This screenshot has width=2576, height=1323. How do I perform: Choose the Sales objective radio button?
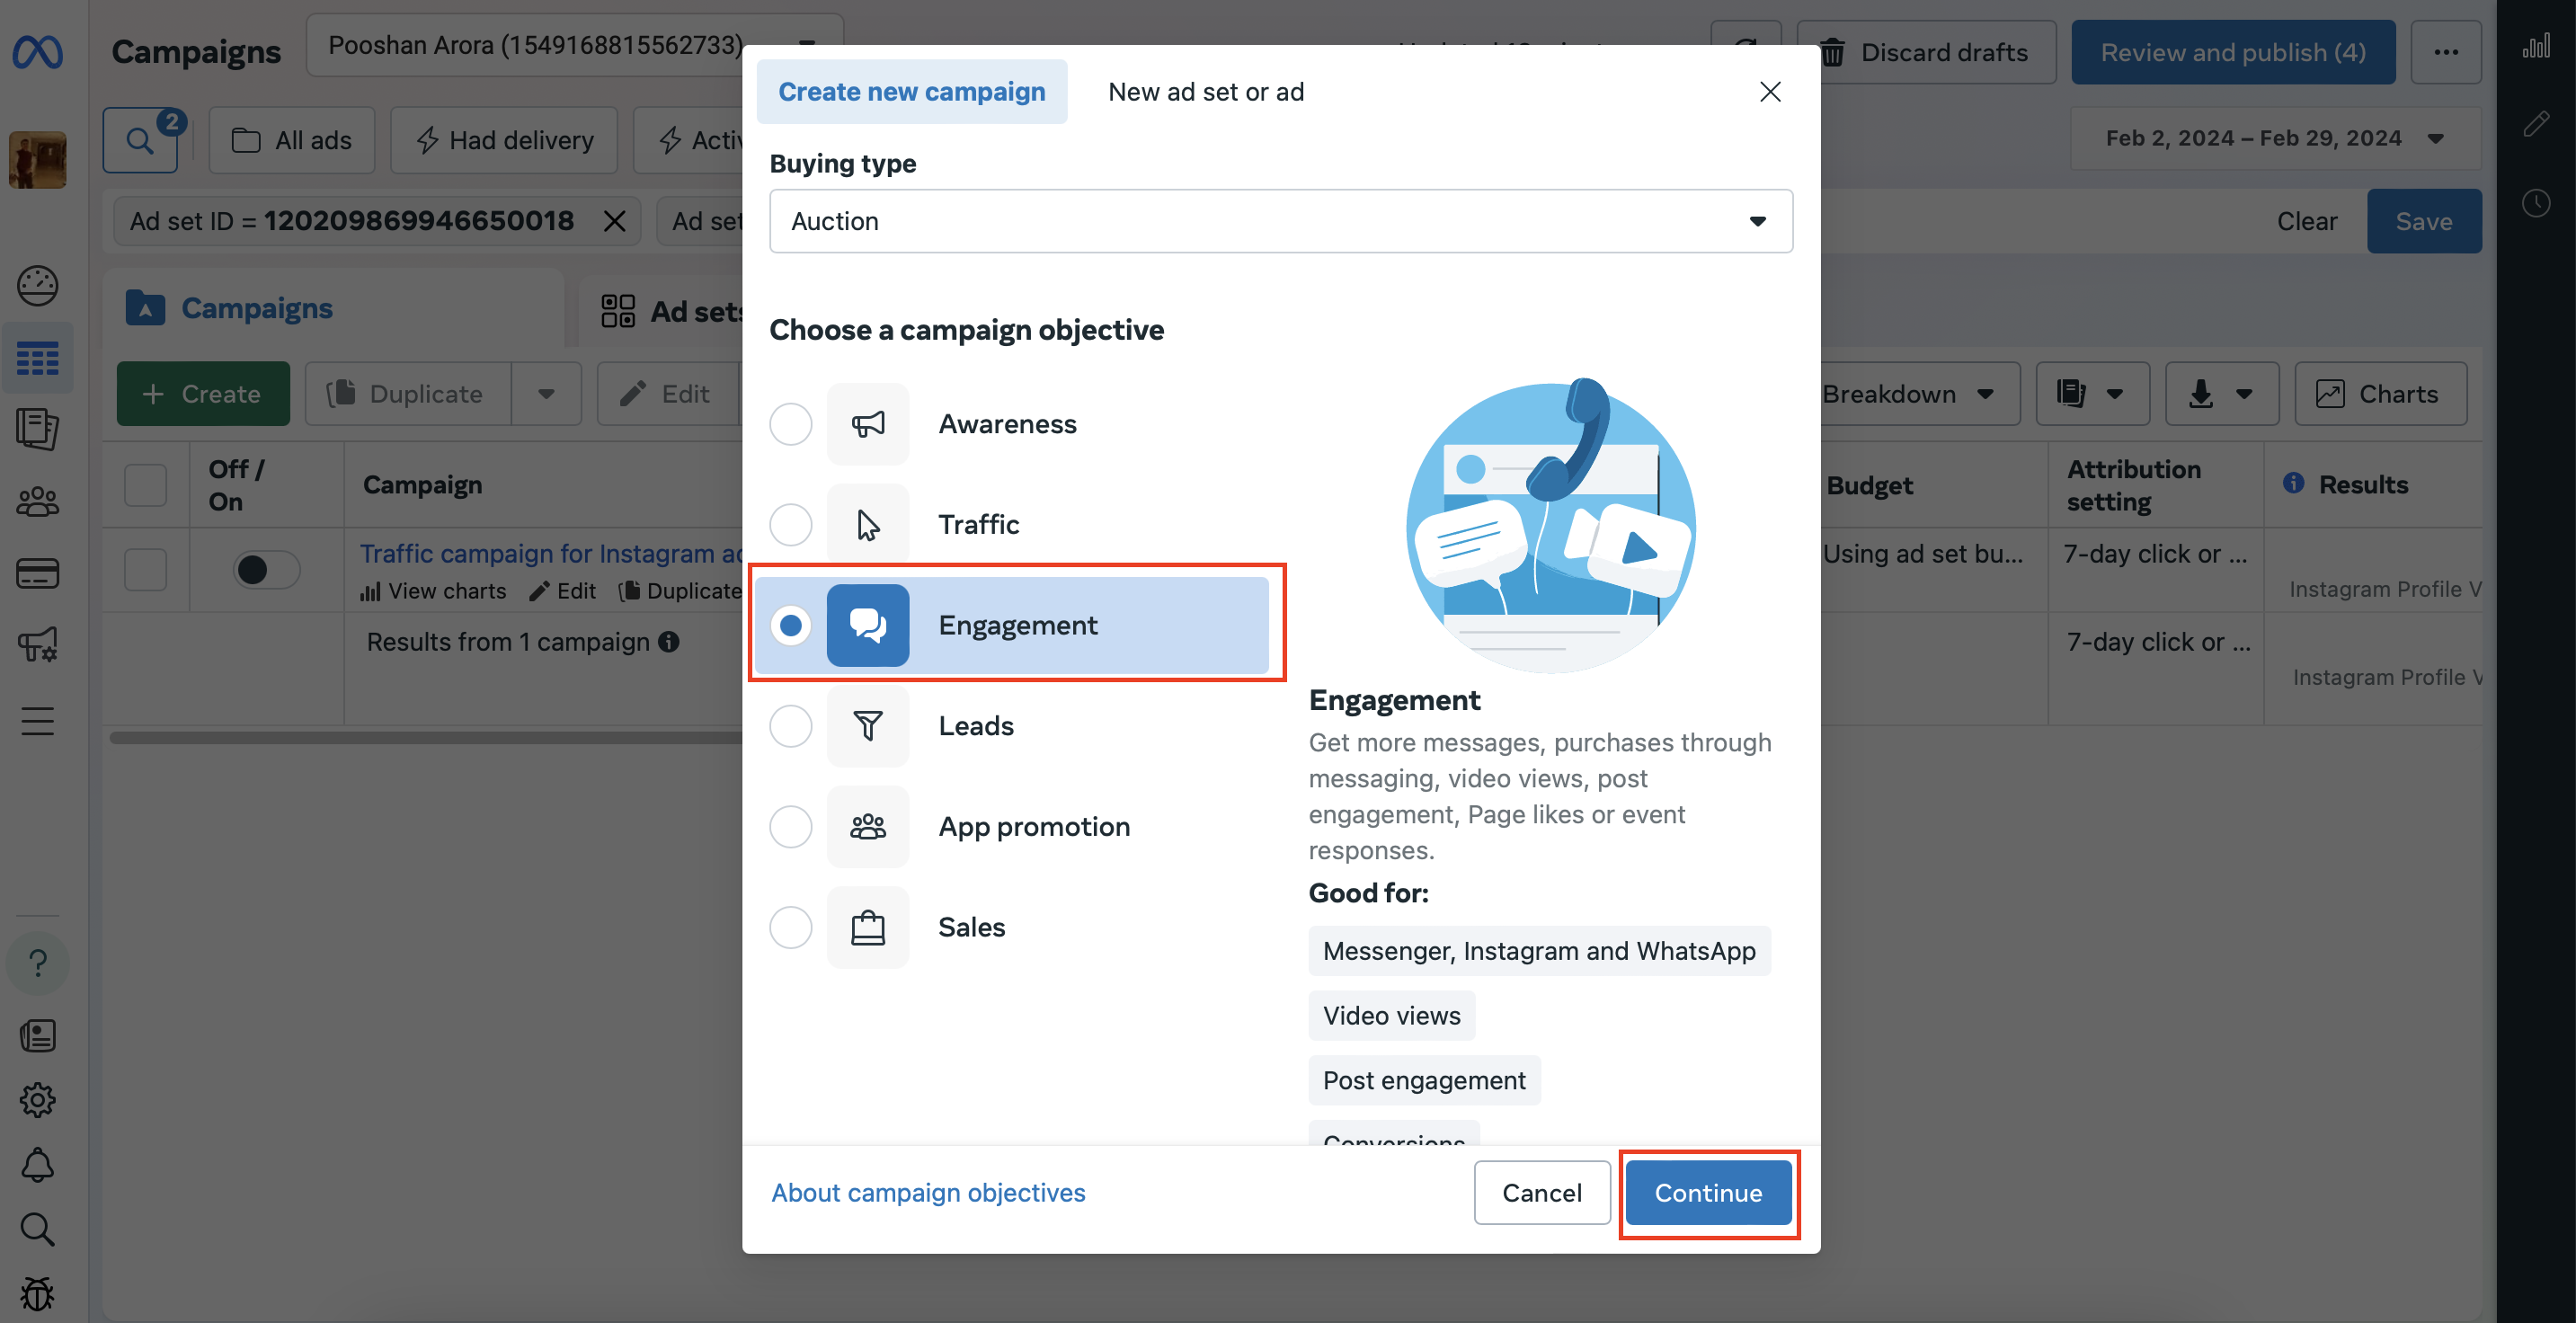pos(790,927)
